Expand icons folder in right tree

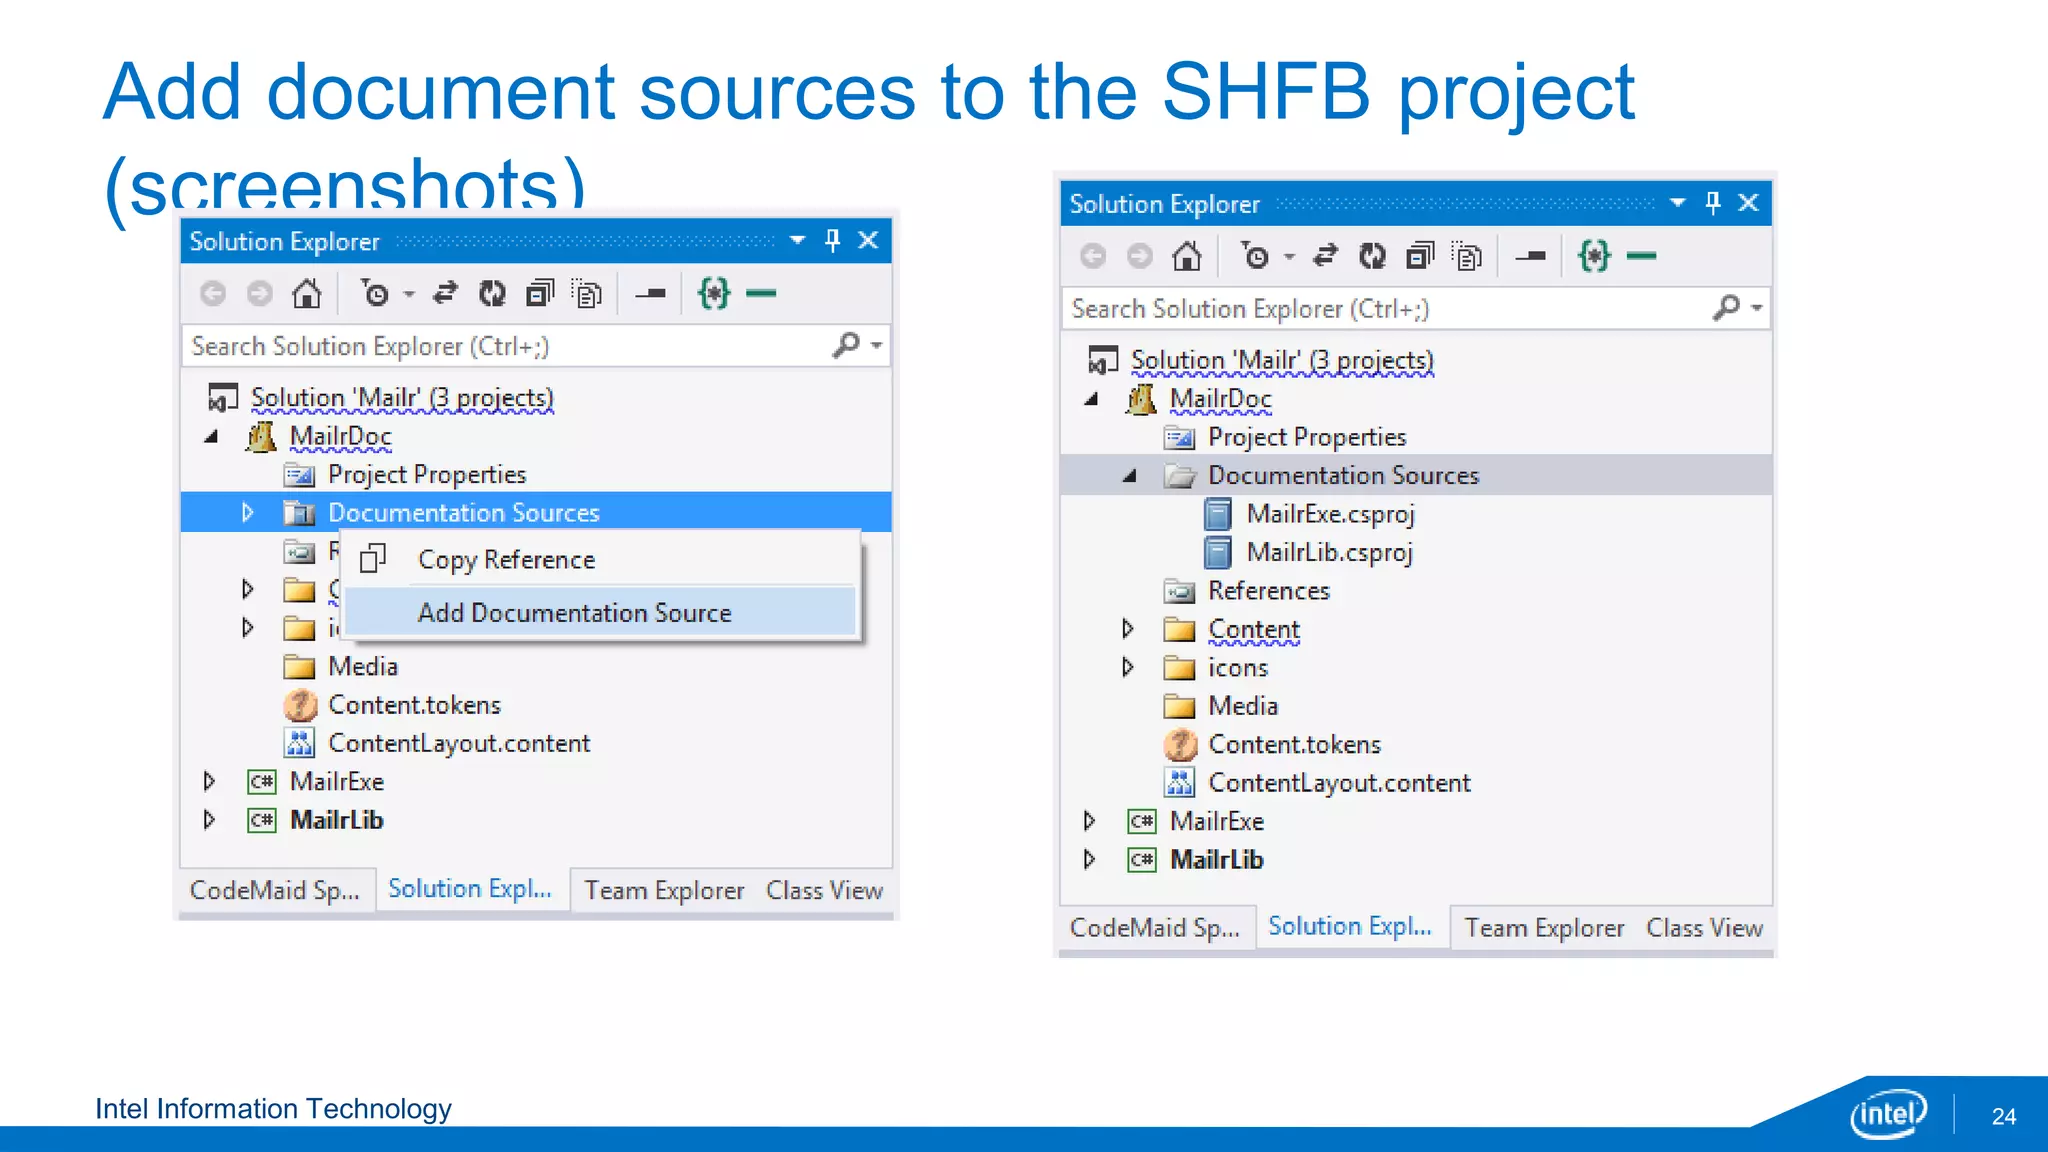pyautogui.click(x=1127, y=666)
